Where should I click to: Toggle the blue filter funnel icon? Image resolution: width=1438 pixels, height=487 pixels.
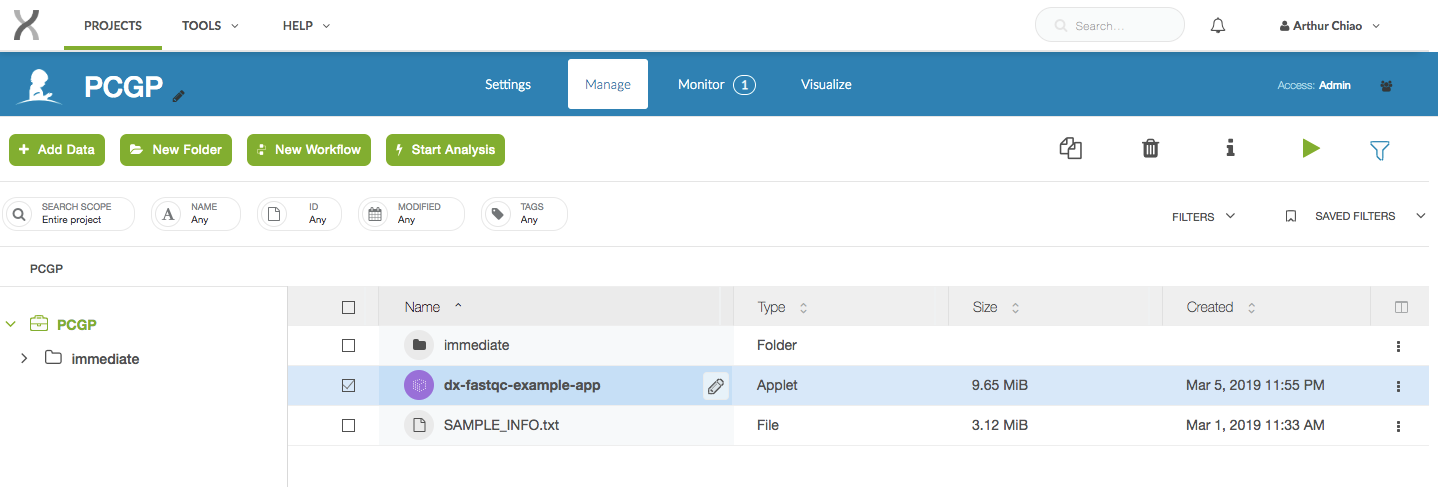(x=1380, y=150)
